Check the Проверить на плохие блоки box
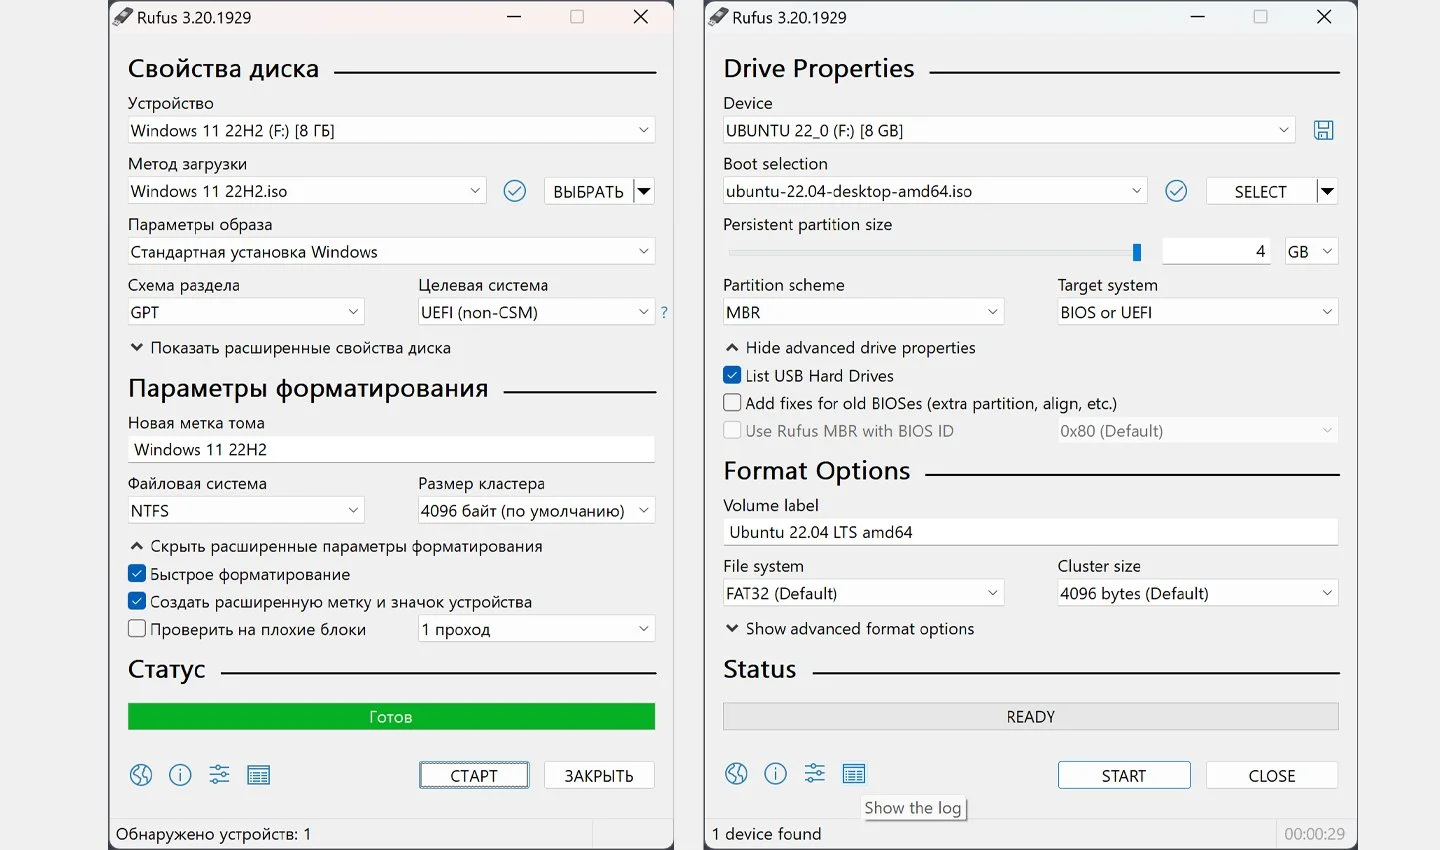The height and width of the screenshot is (850, 1440). (137, 629)
